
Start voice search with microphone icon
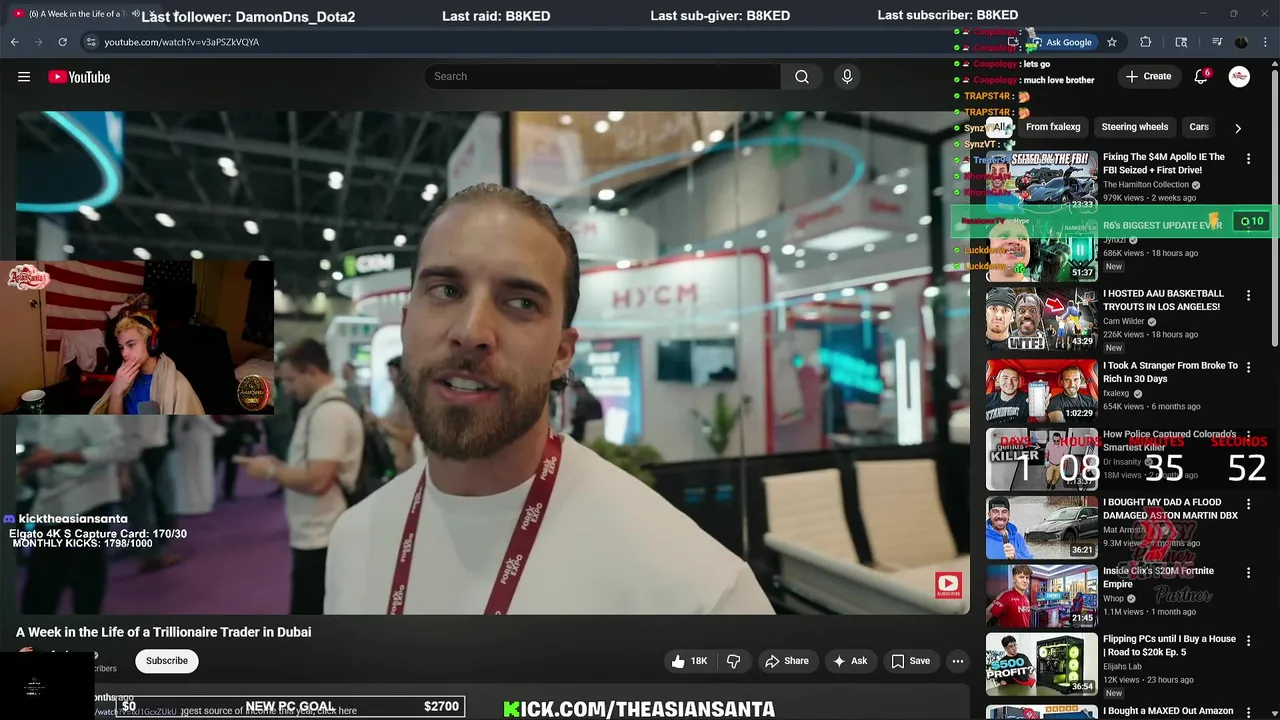coord(847,77)
